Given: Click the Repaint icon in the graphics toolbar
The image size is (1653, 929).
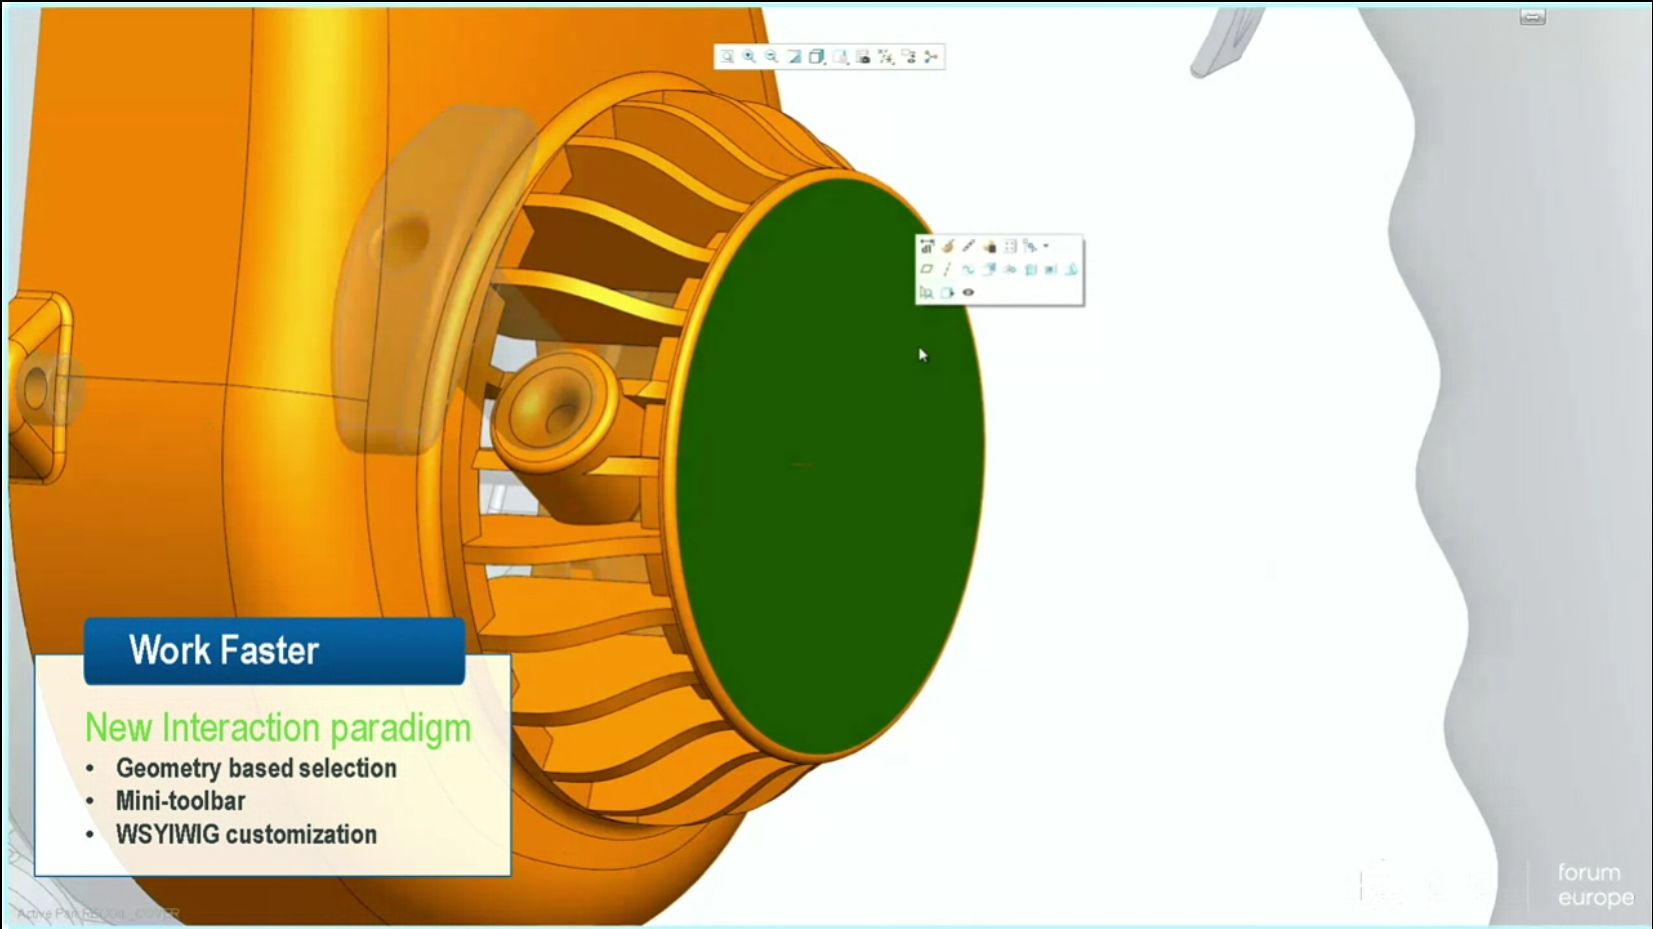Looking at the screenshot, I should point(794,57).
